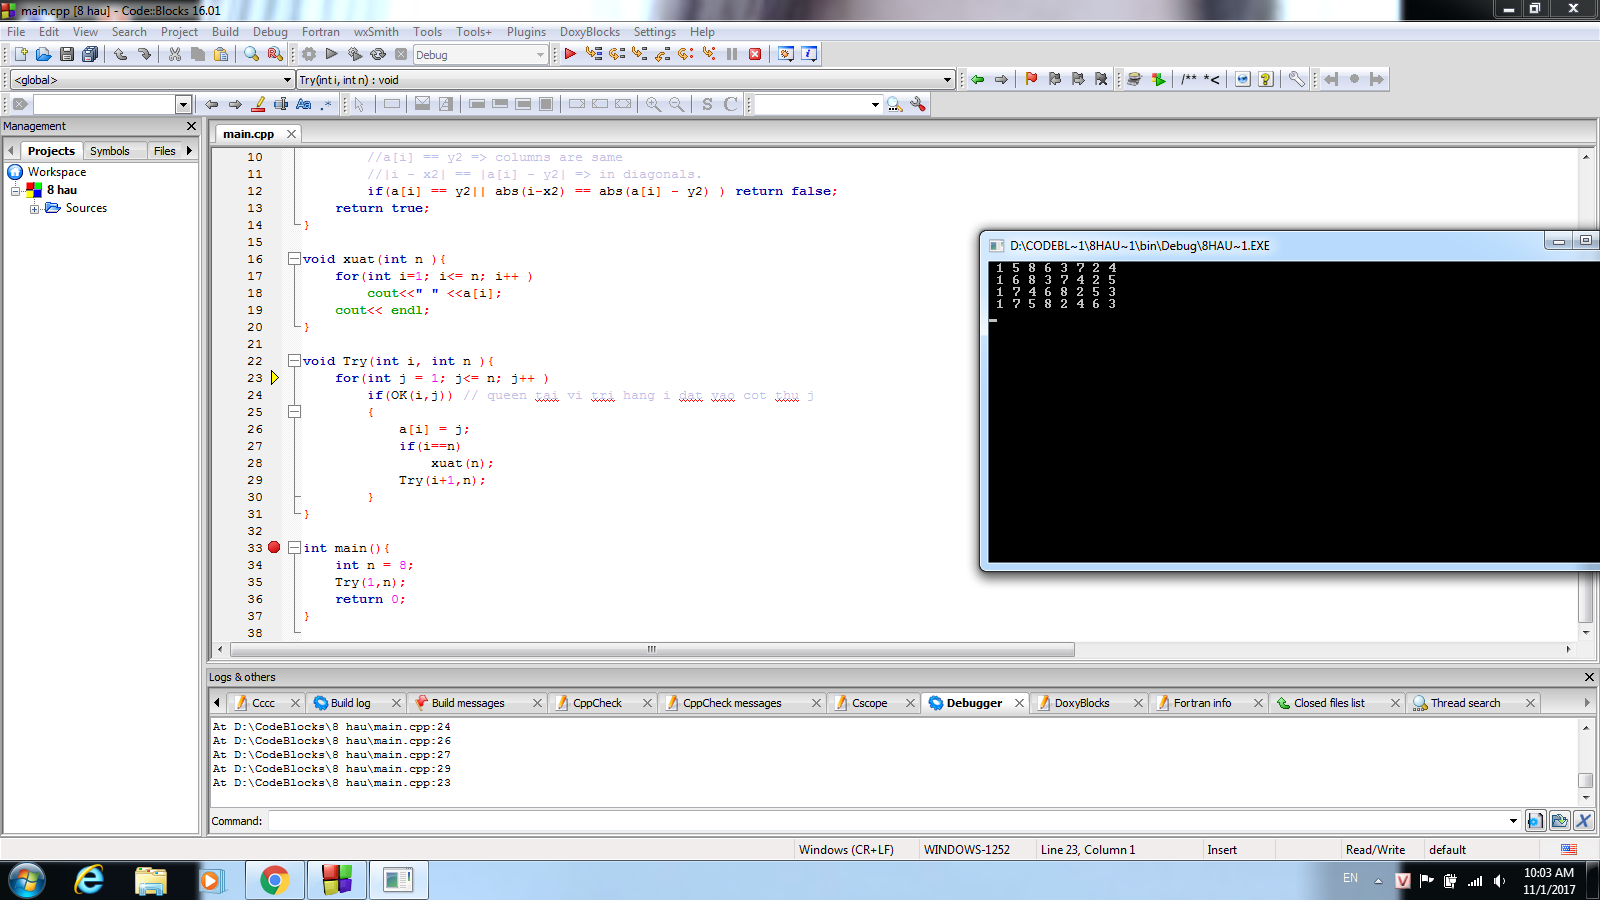
Task: Expand the Sources folder in tree
Action: pos(35,209)
